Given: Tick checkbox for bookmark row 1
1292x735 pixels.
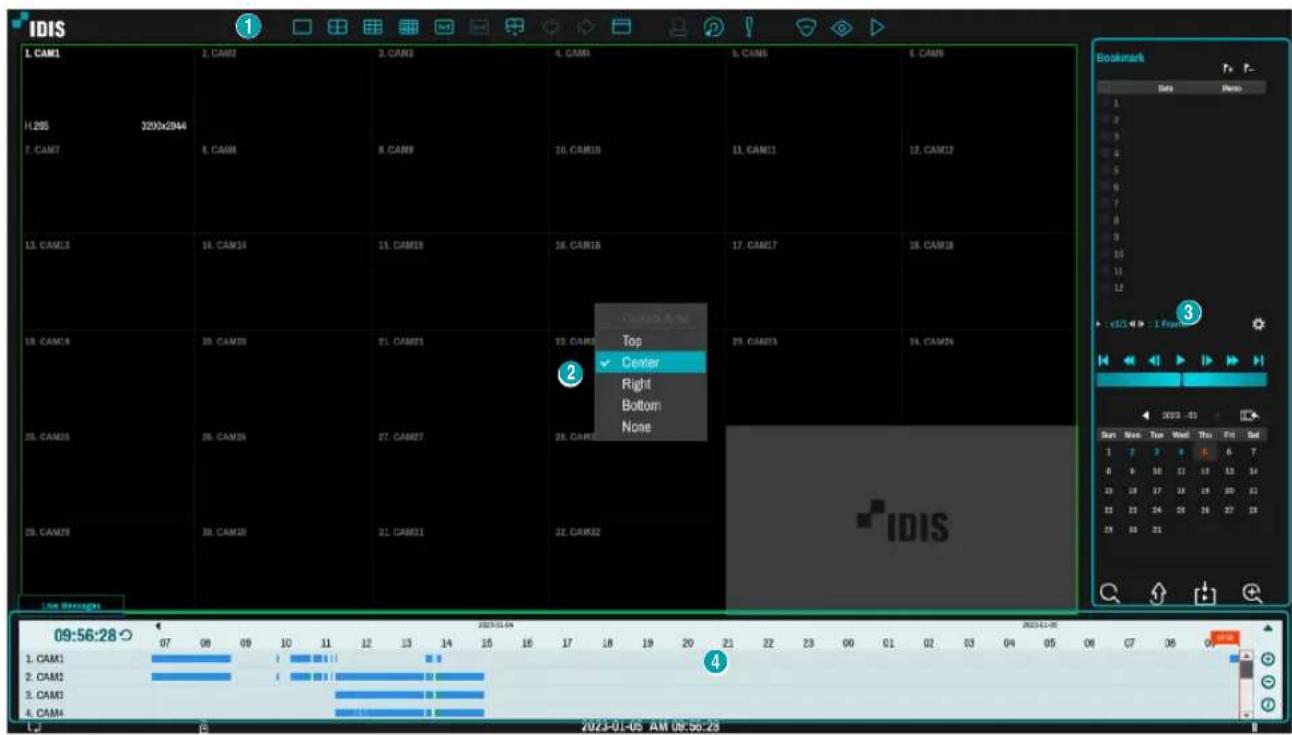Looking at the screenshot, I should pyautogui.click(x=1105, y=103).
